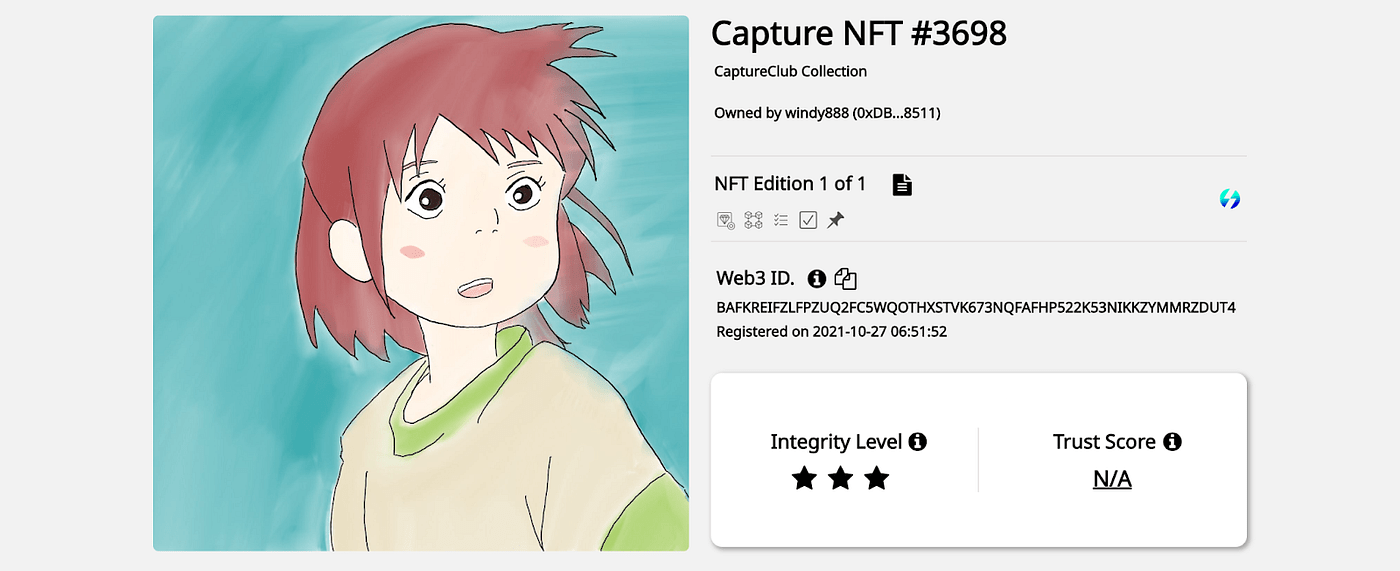The height and width of the screenshot is (571, 1400).
Task: Click the blockchain cubes icon
Action: (754, 220)
